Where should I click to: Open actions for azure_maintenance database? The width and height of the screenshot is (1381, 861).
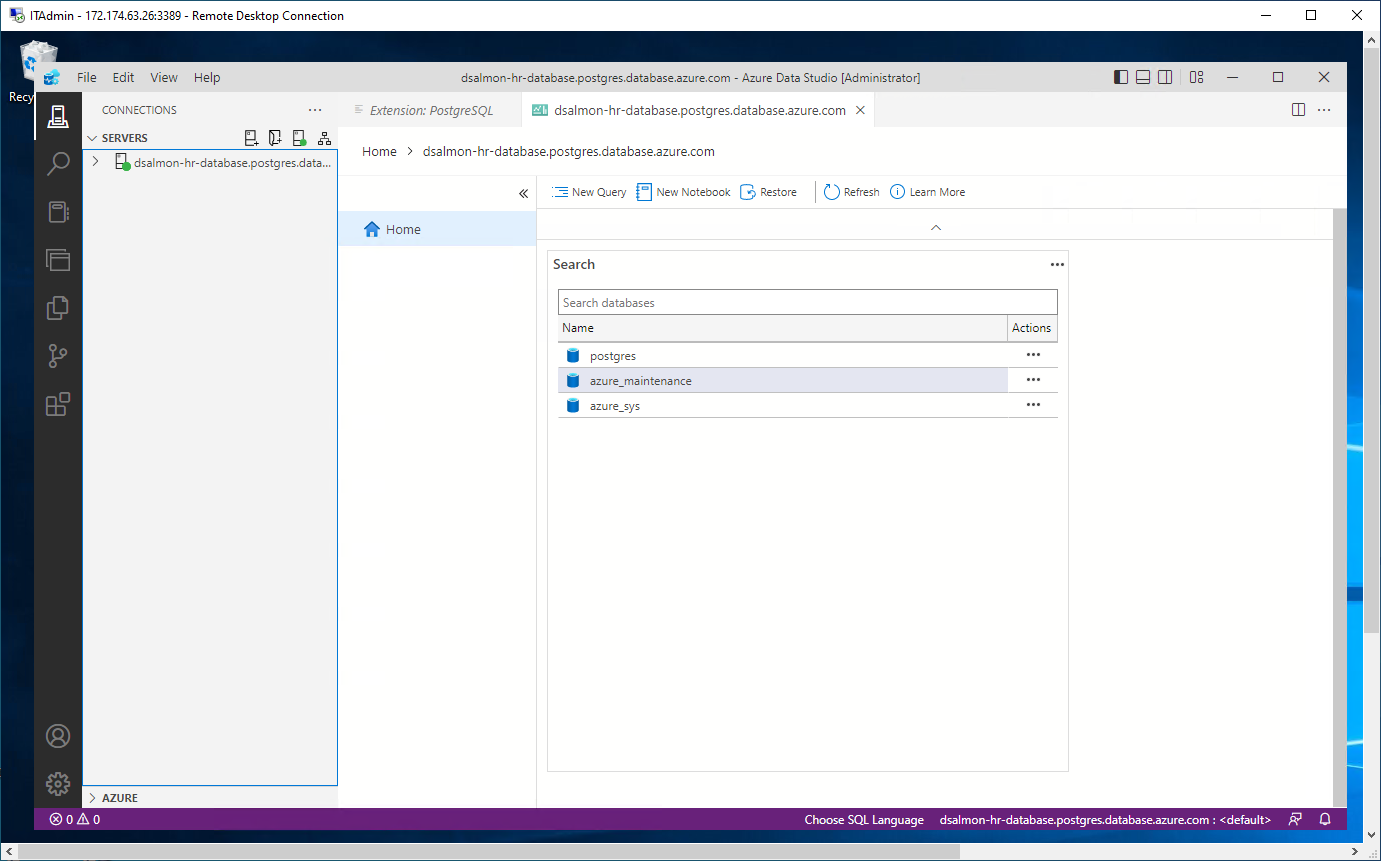coord(1033,380)
